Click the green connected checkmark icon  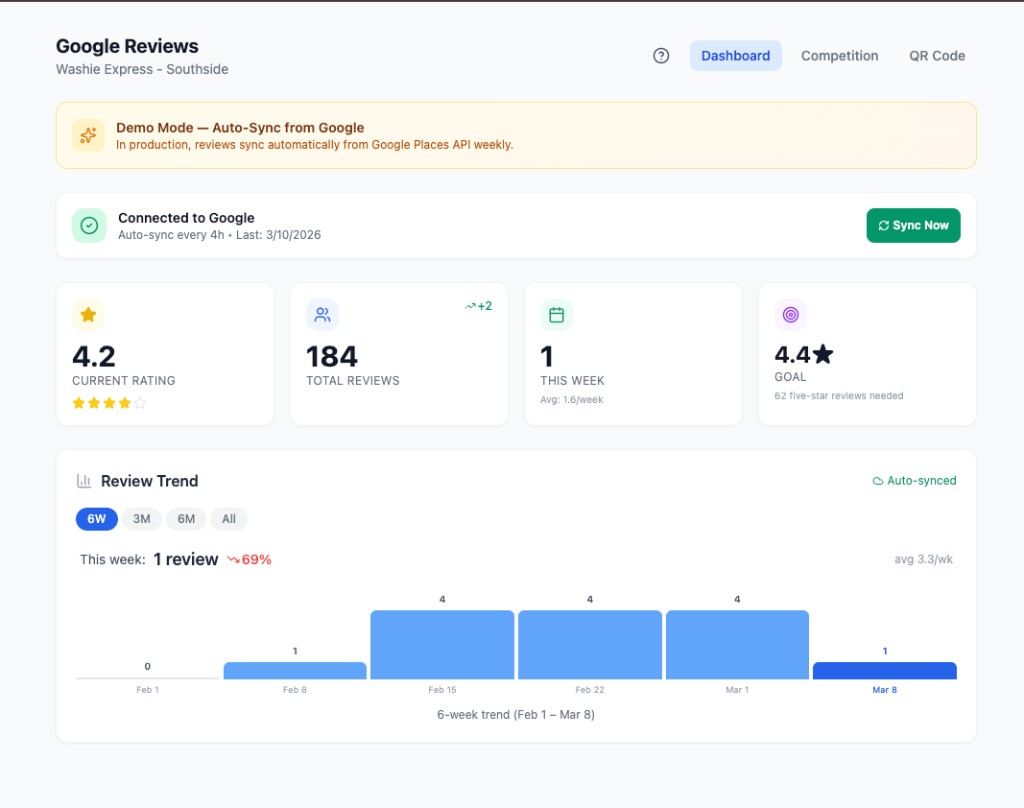[x=89, y=225]
